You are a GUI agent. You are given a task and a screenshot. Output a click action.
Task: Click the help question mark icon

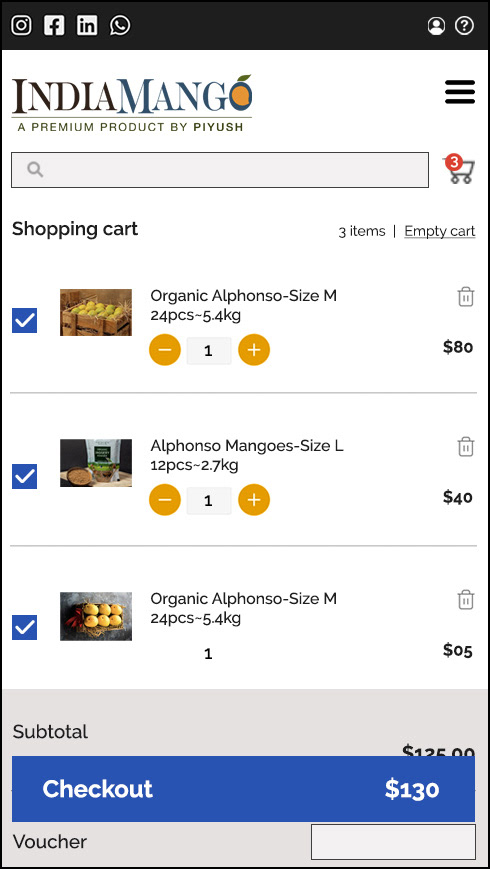coord(465,25)
